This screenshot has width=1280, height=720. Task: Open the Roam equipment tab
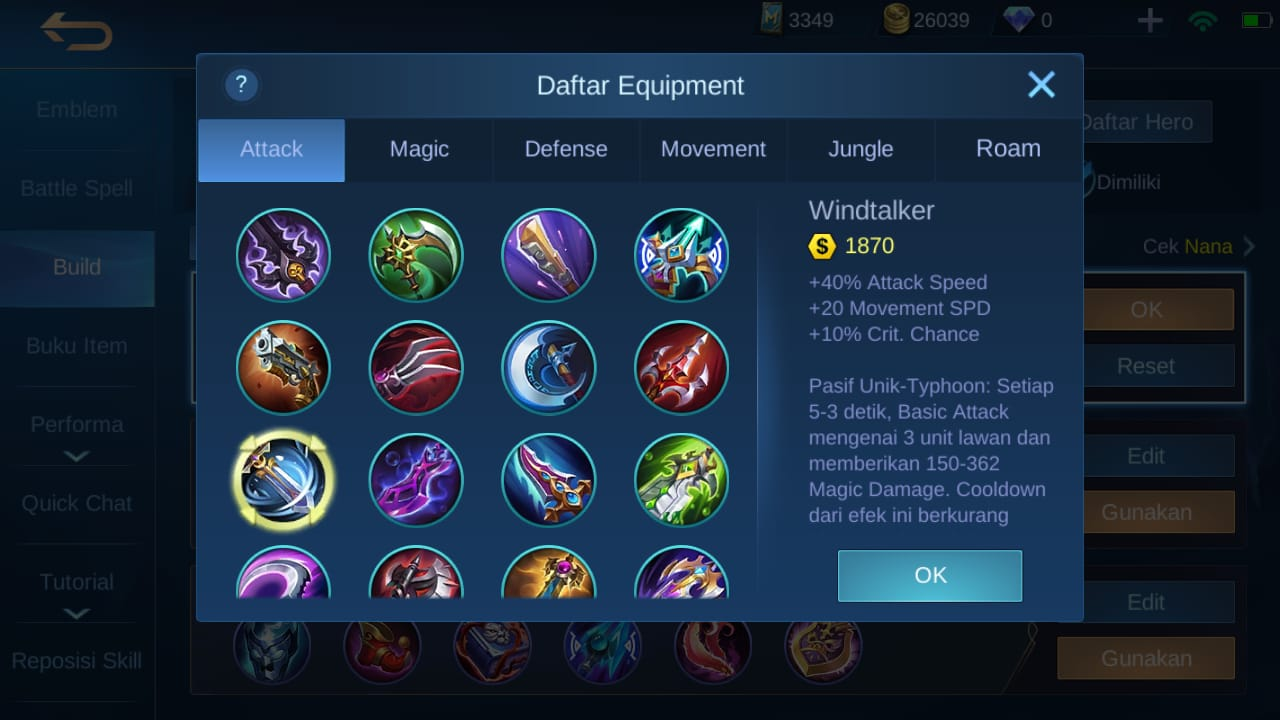(x=1008, y=149)
